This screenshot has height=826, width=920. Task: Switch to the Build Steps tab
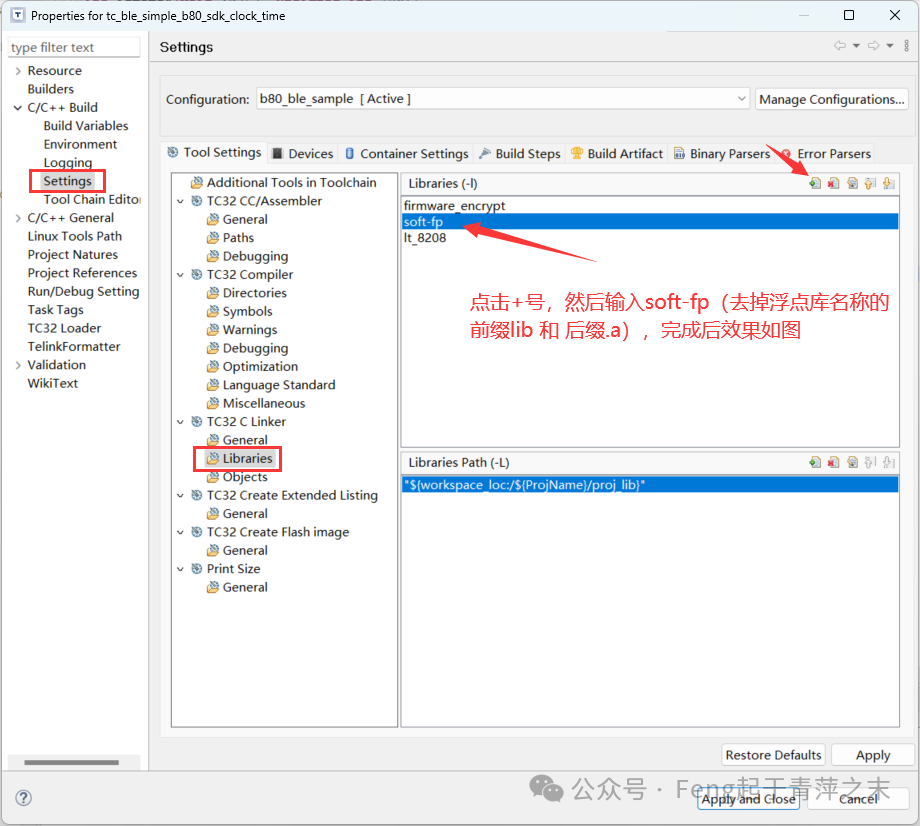pos(520,154)
